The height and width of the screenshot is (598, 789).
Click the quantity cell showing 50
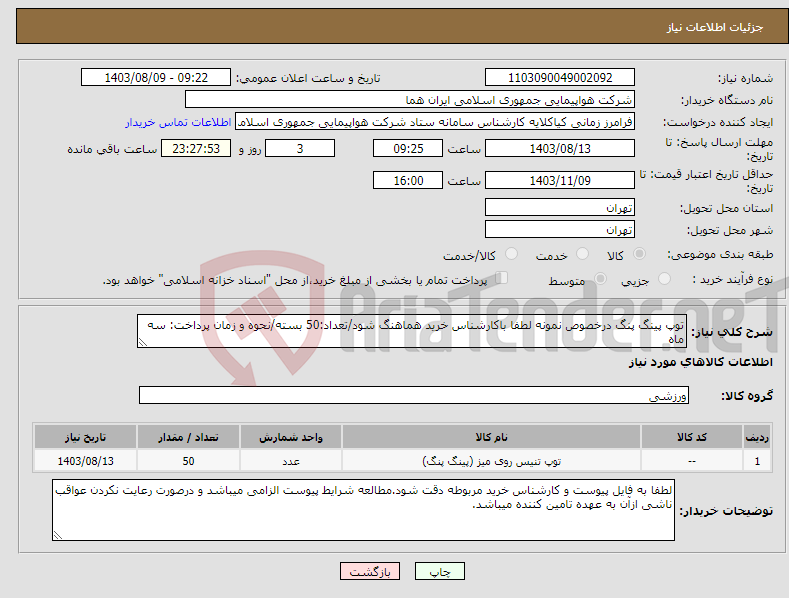tap(188, 461)
